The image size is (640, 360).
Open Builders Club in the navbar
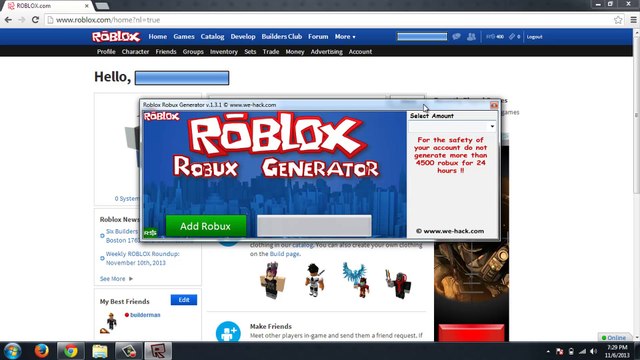coord(282,37)
